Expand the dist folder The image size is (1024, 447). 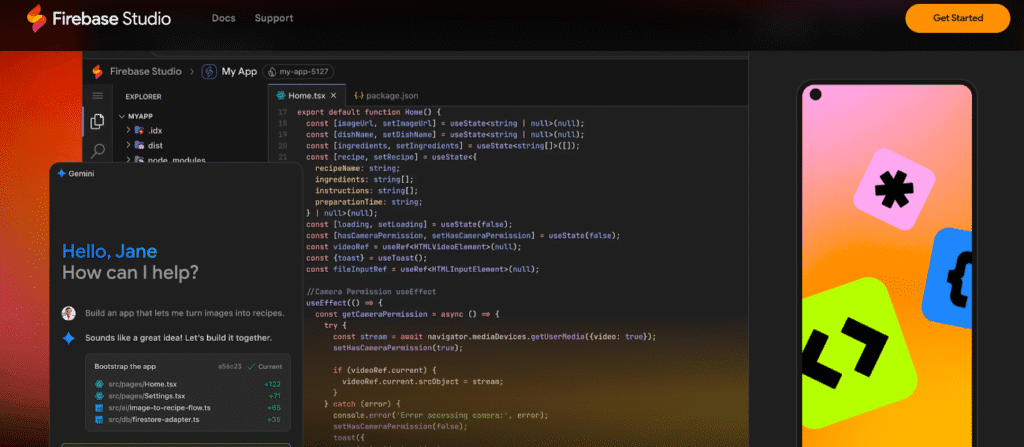pyautogui.click(x=128, y=145)
